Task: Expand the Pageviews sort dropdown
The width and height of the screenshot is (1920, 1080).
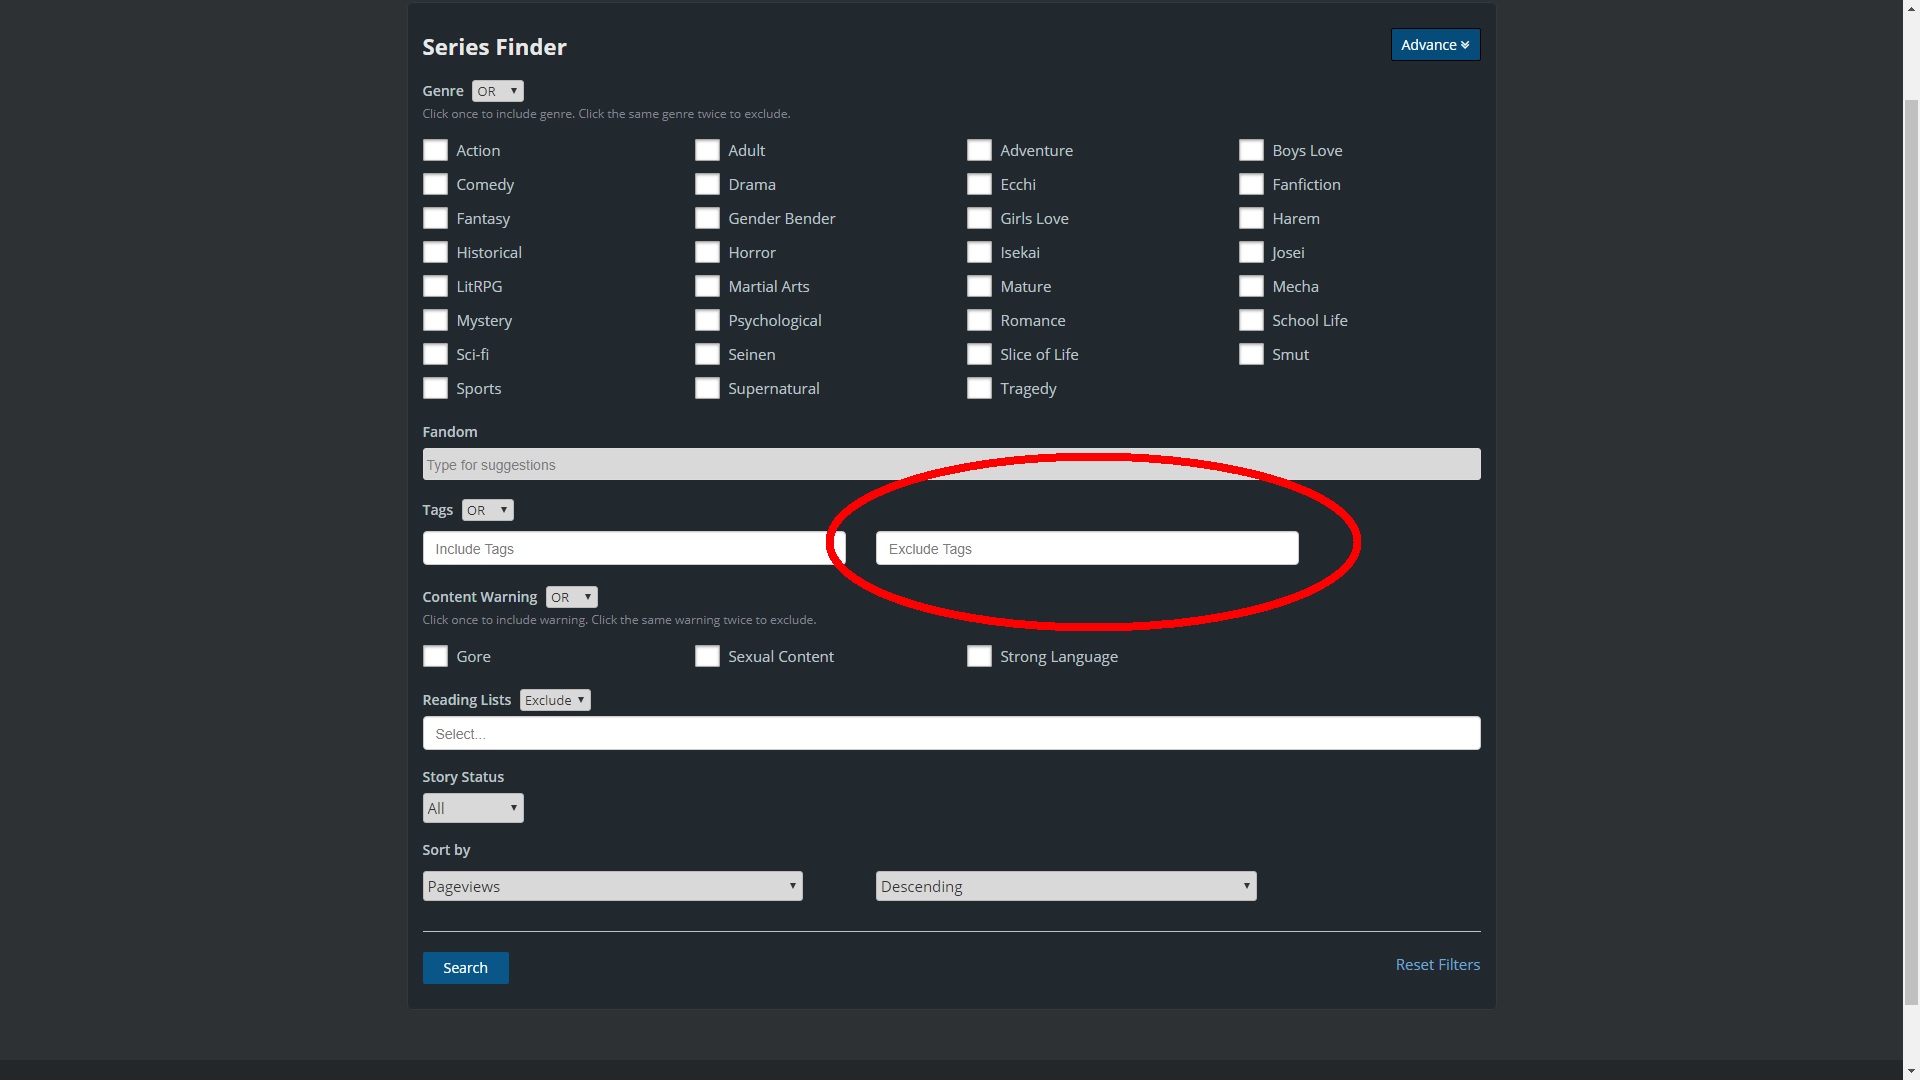Action: (x=612, y=886)
